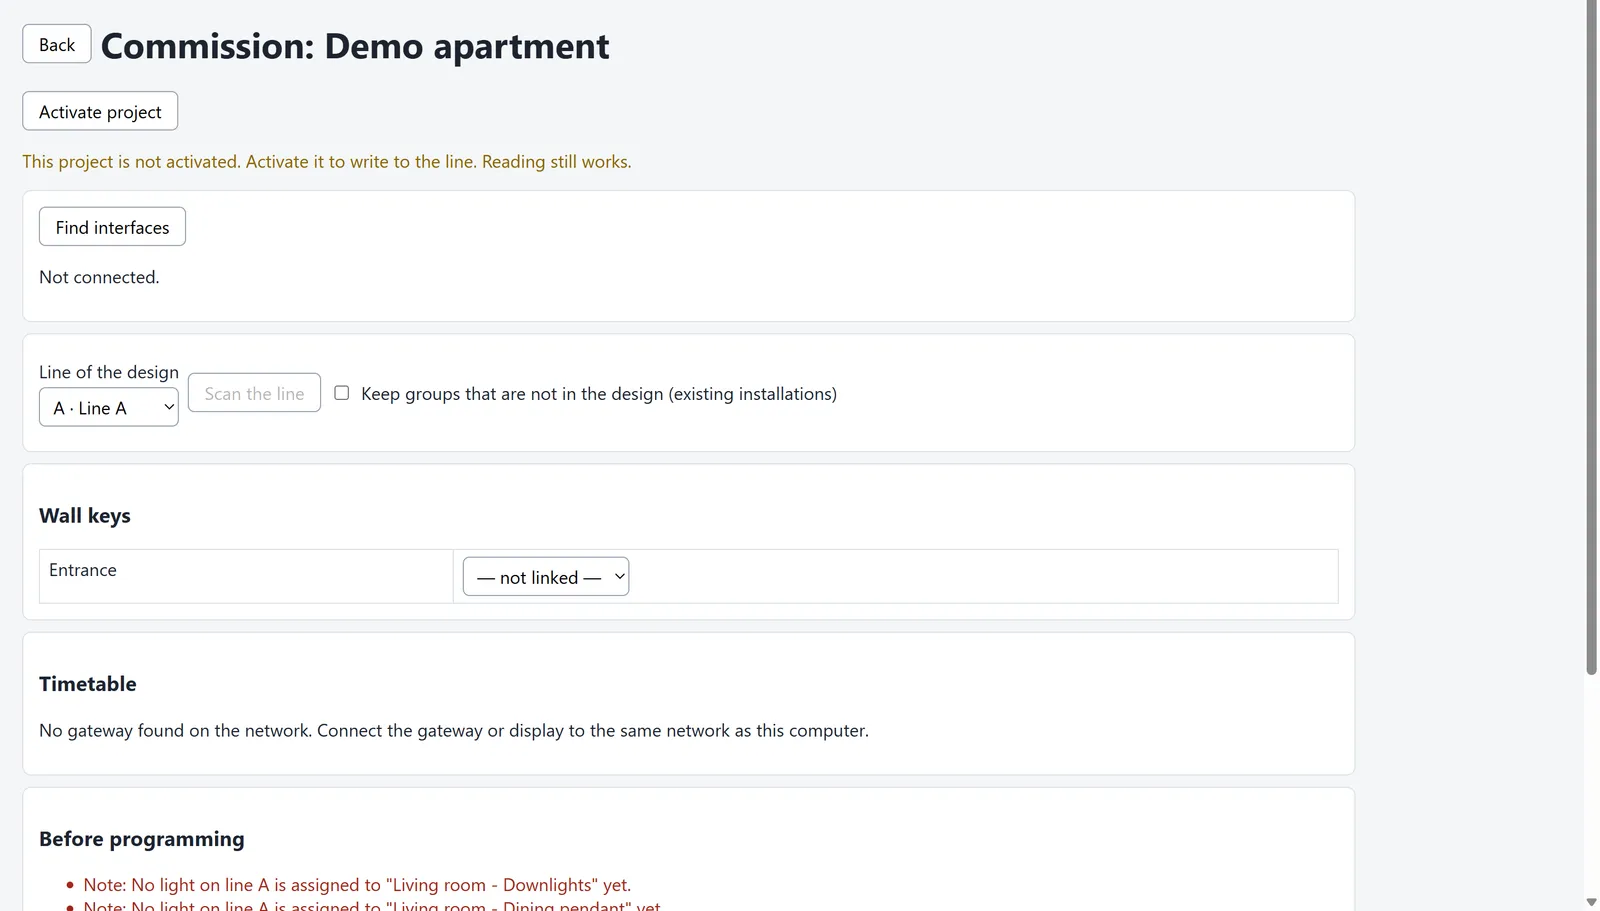
Task: Click the note about Living room - Downlights
Action: 357,885
